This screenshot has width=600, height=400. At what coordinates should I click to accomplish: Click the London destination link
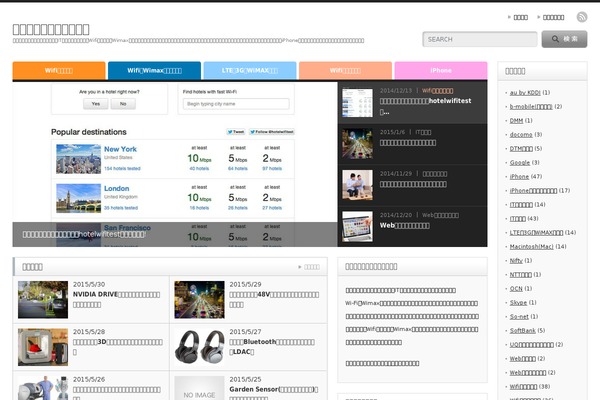coord(116,188)
